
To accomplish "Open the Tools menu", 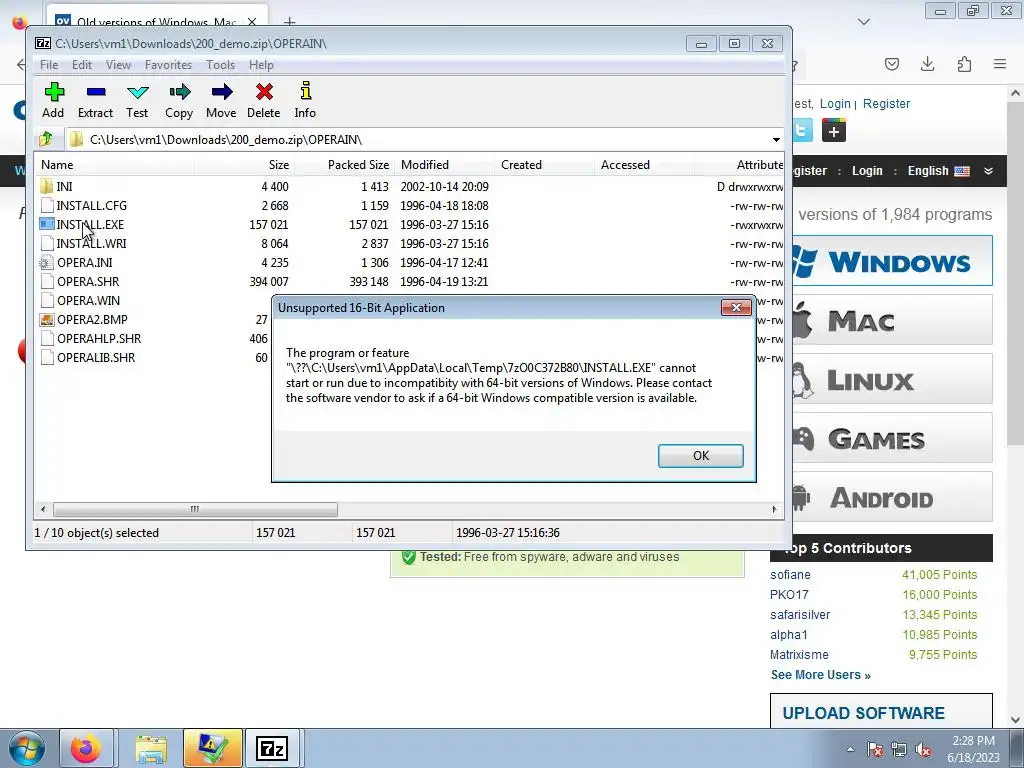I will (220, 65).
